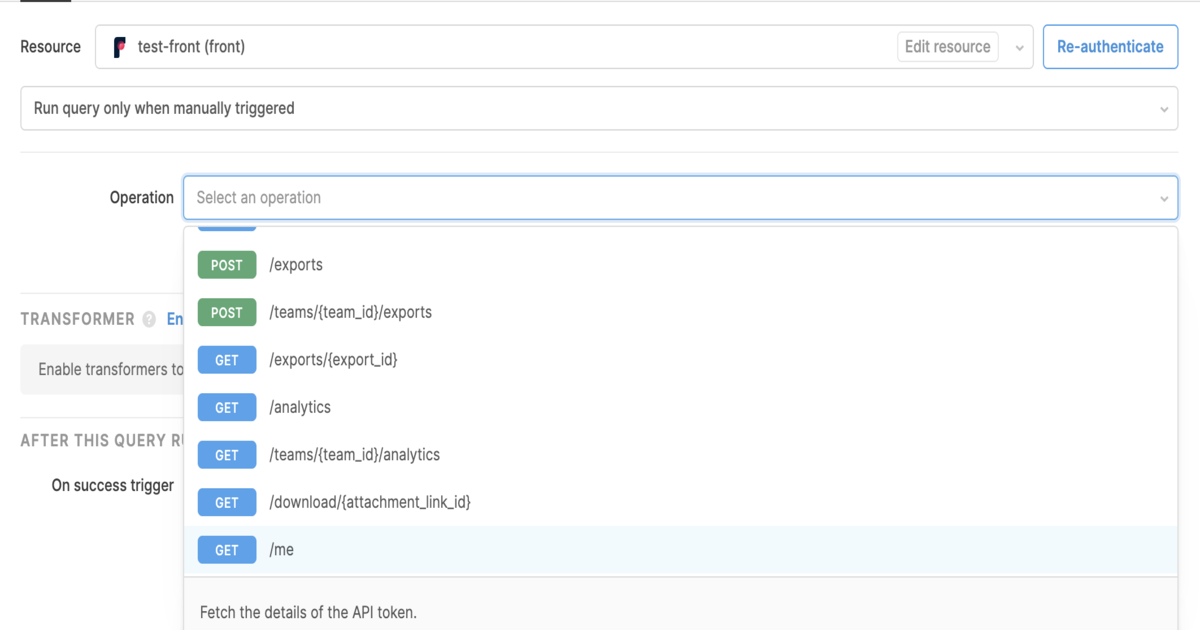Select the /teams/{team_id}/analytics operation
Image resolution: width=1200 pixels, height=630 pixels.
coord(354,455)
